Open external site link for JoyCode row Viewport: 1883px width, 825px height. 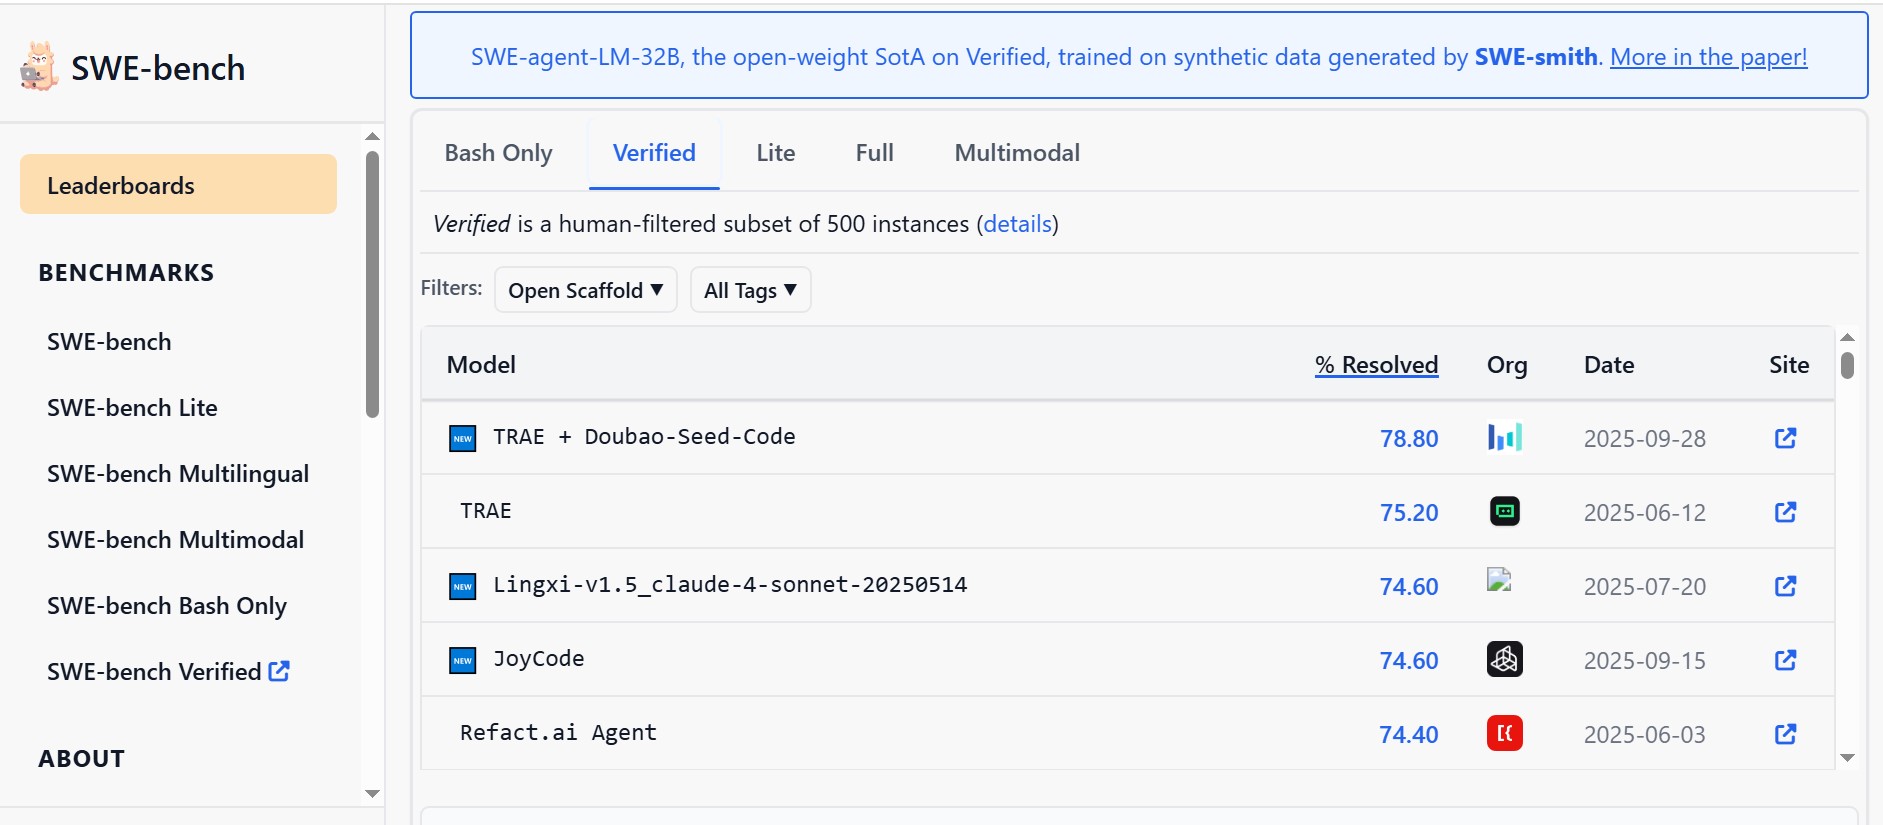pyautogui.click(x=1785, y=660)
